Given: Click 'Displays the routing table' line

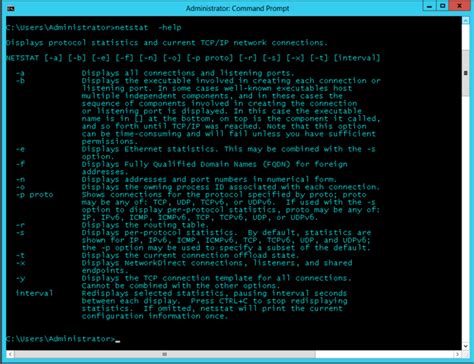Looking at the screenshot, I should [145, 225].
